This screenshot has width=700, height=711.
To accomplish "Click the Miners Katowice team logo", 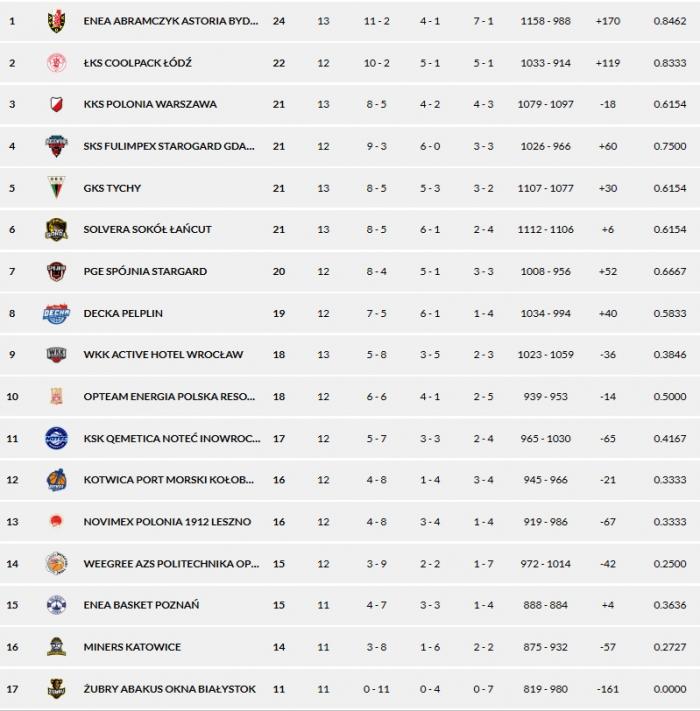I will pos(56,647).
